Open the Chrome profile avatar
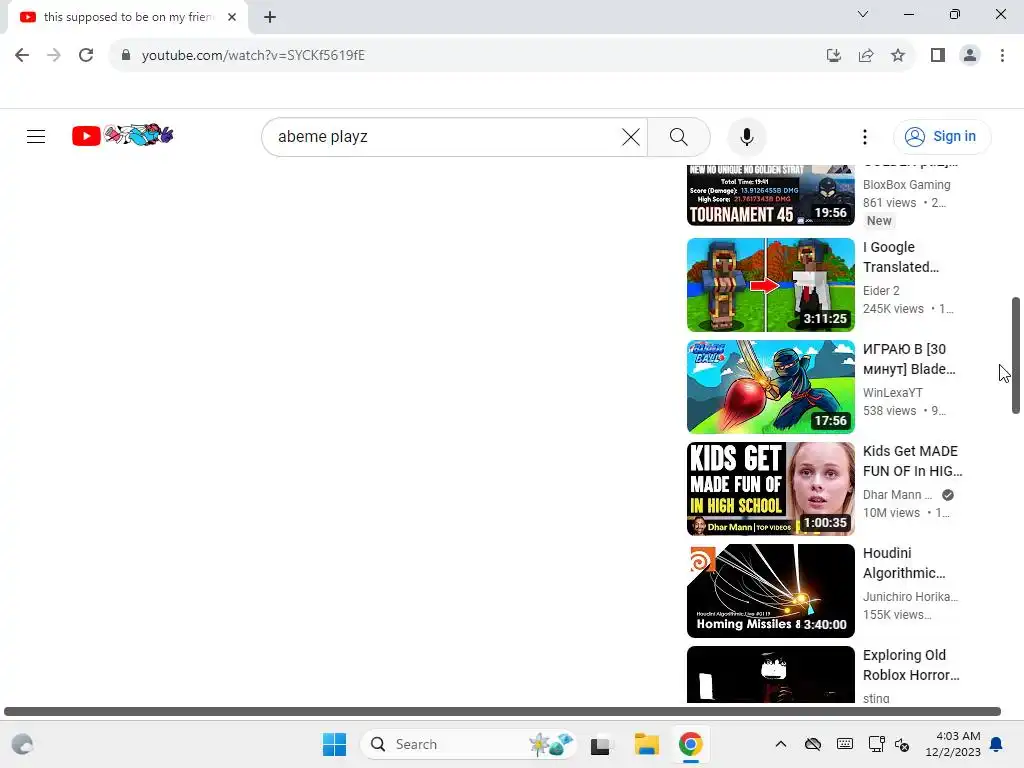The image size is (1024, 768). coord(970,56)
